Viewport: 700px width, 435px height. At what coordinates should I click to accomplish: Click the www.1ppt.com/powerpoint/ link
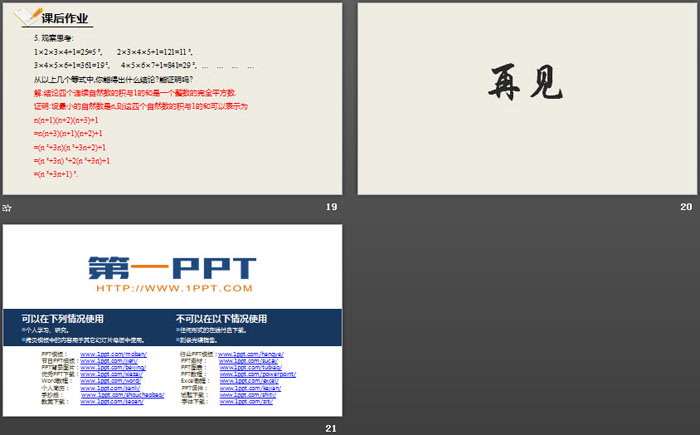(258, 374)
